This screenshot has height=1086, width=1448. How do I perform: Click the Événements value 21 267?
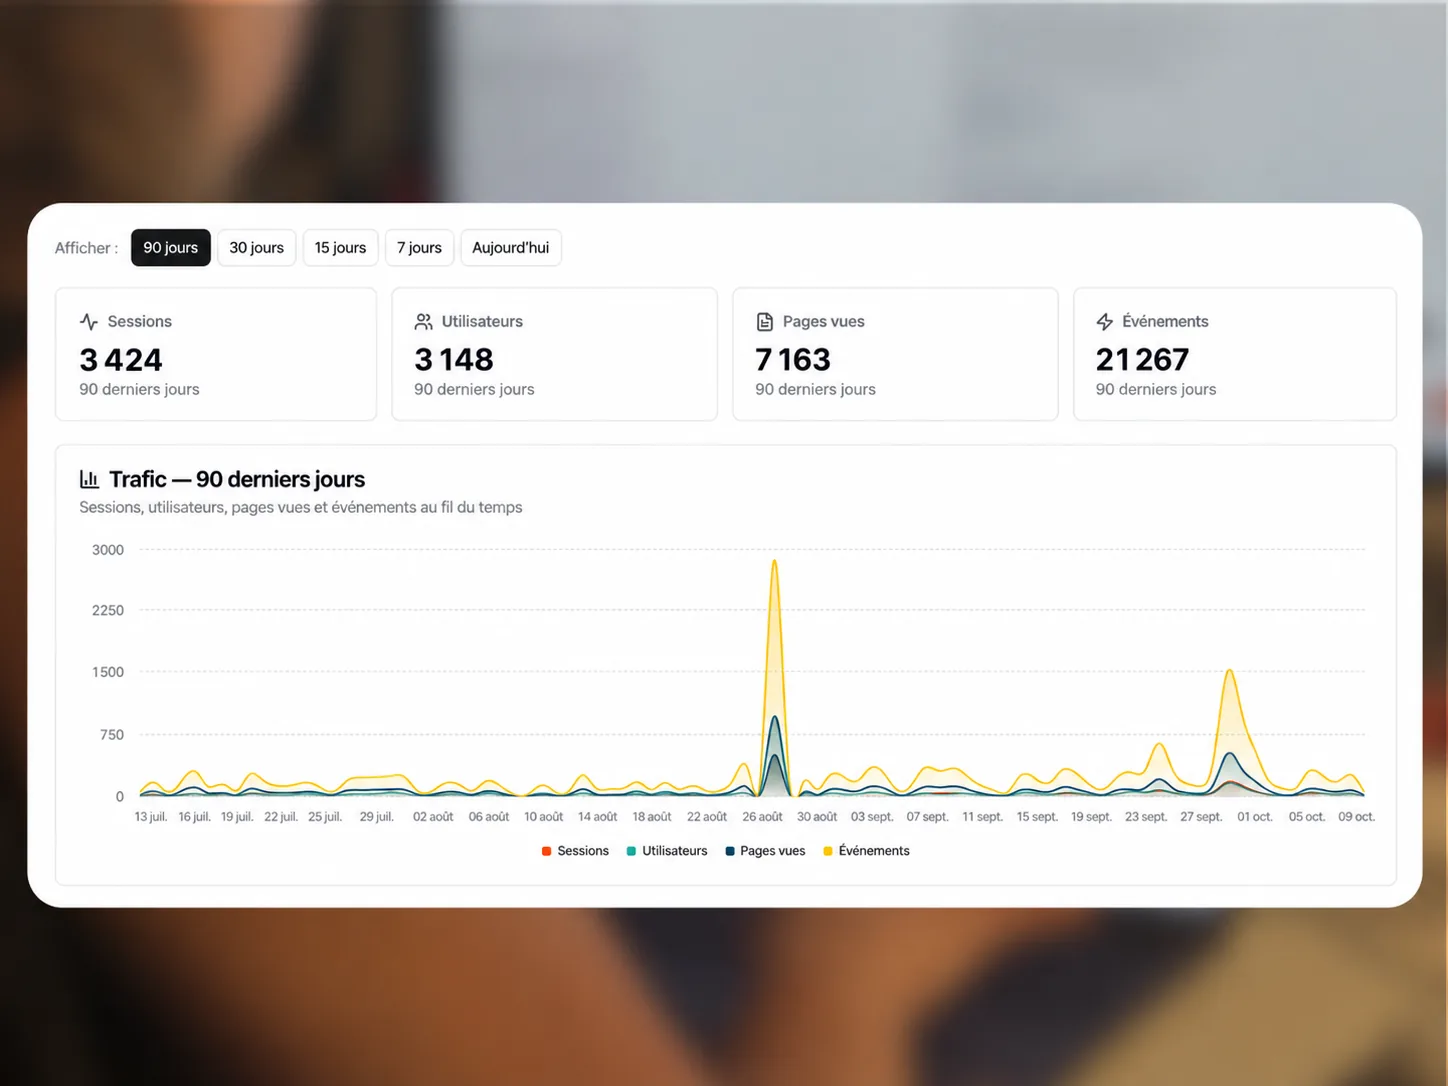click(1142, 360)
